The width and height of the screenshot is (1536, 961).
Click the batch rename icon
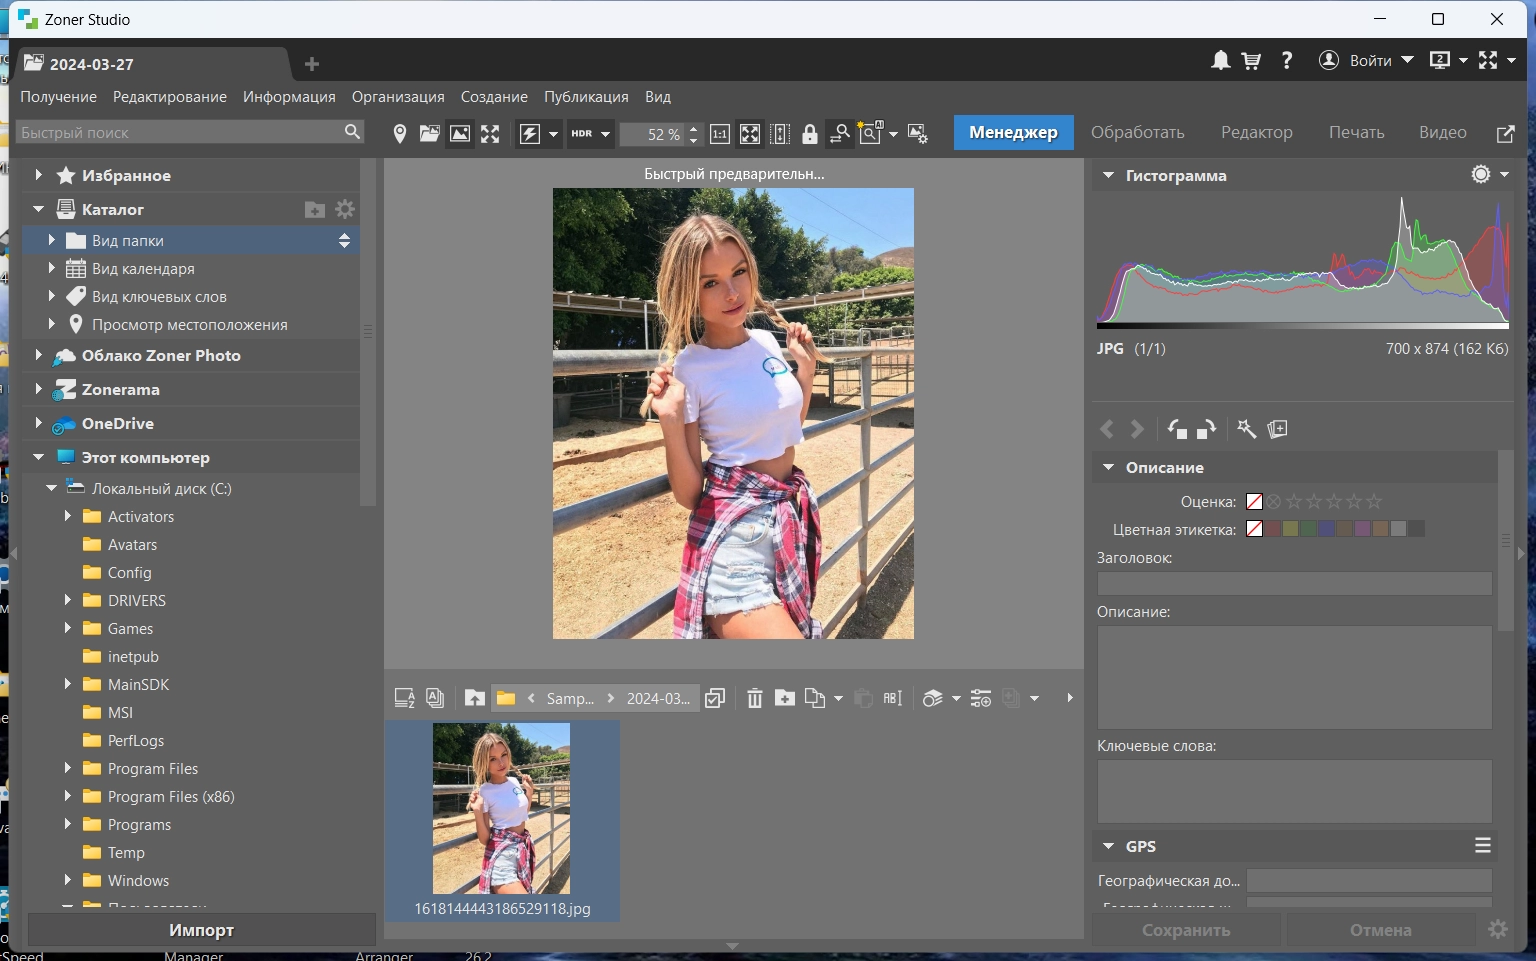tap(893, 699)
